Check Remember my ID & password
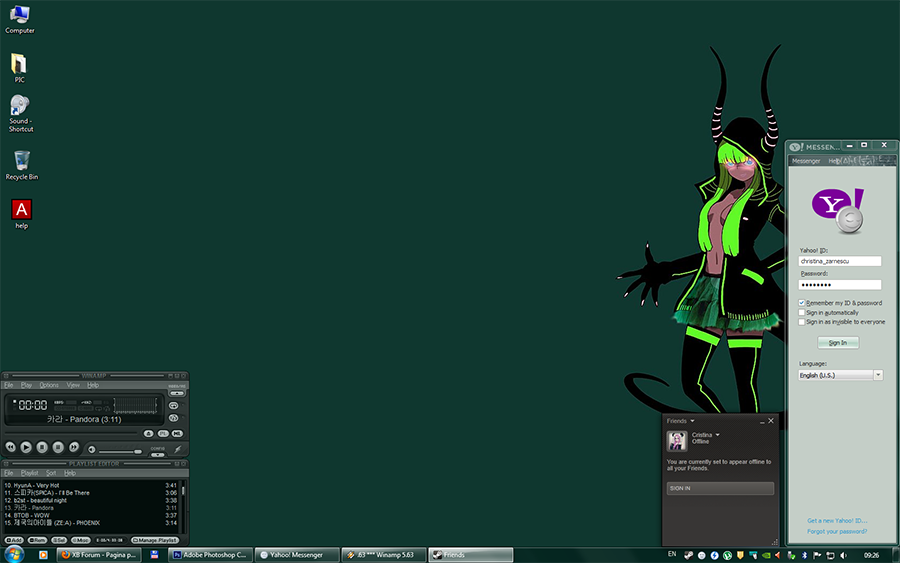Image resolution: width=900 pixels, height=563 pixels. pyautogui.click(x=802, y=302)
